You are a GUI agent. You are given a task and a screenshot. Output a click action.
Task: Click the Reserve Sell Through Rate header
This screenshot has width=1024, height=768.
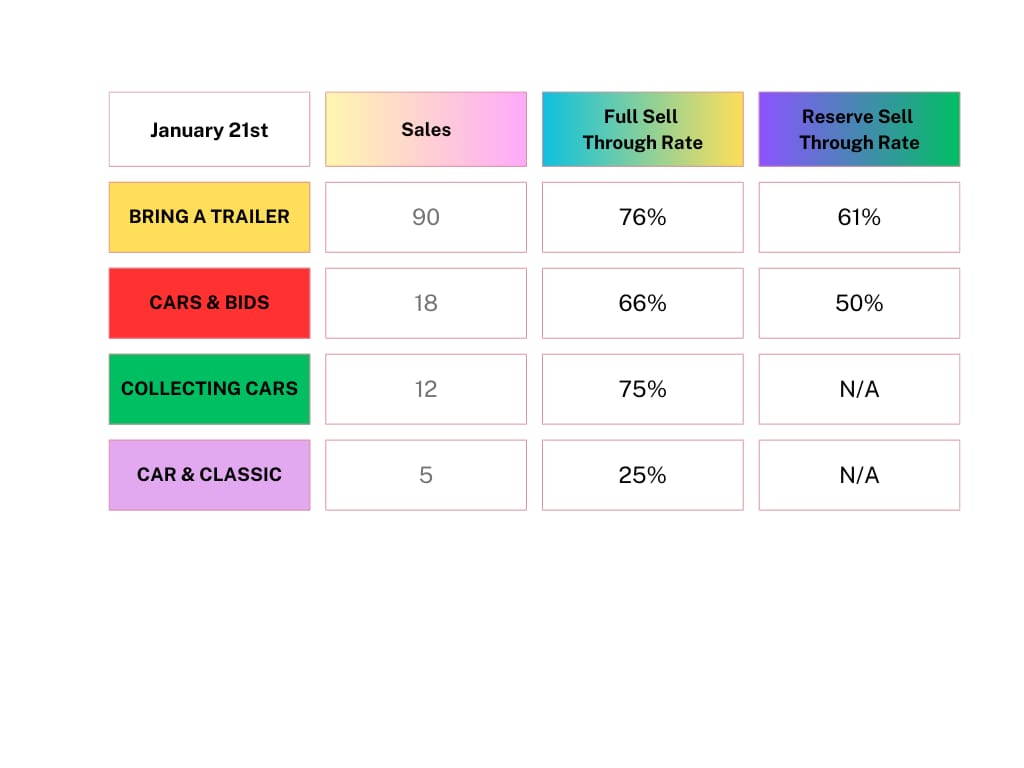859,129
